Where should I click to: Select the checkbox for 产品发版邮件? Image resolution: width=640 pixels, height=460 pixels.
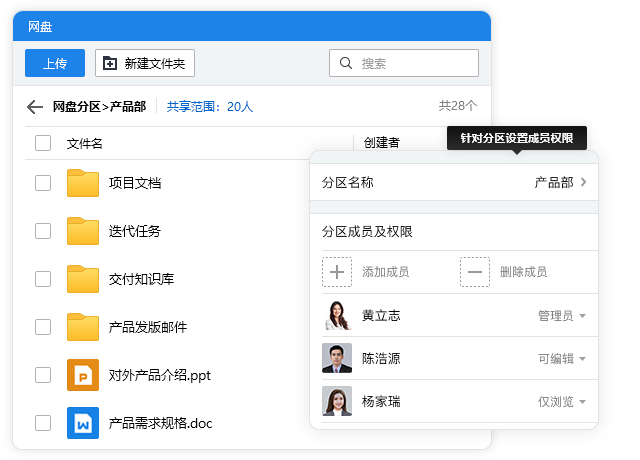[43, 327]
